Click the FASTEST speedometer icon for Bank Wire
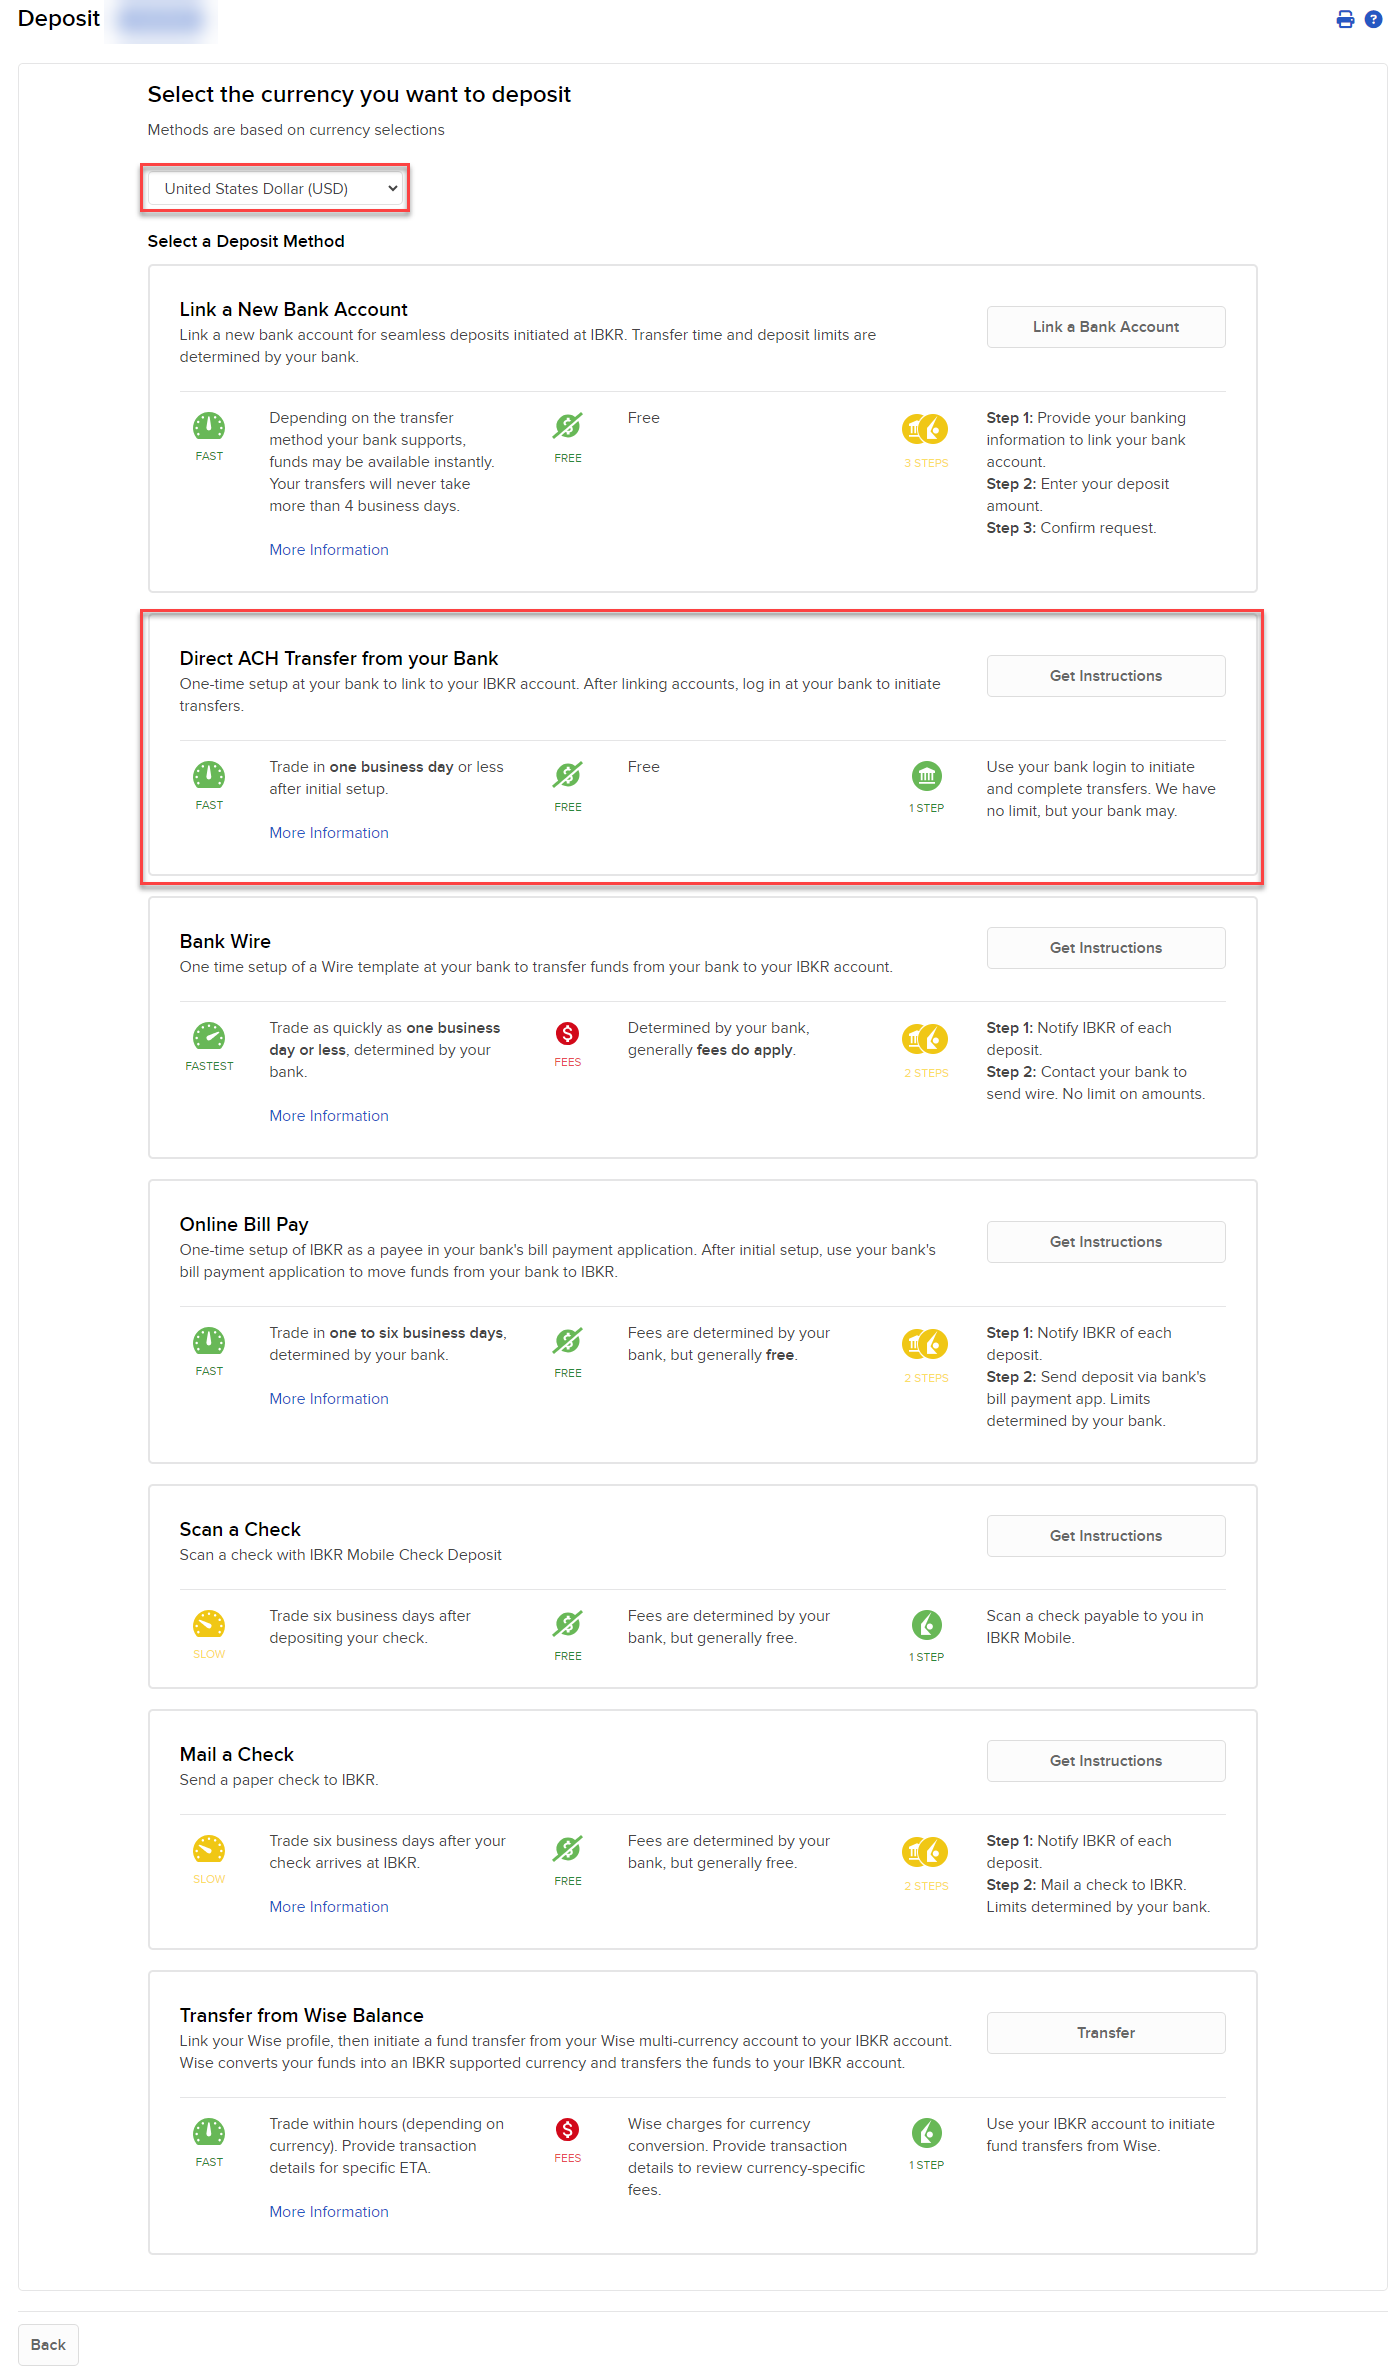1400x2369 pixels. click(x=209, y=1037)
